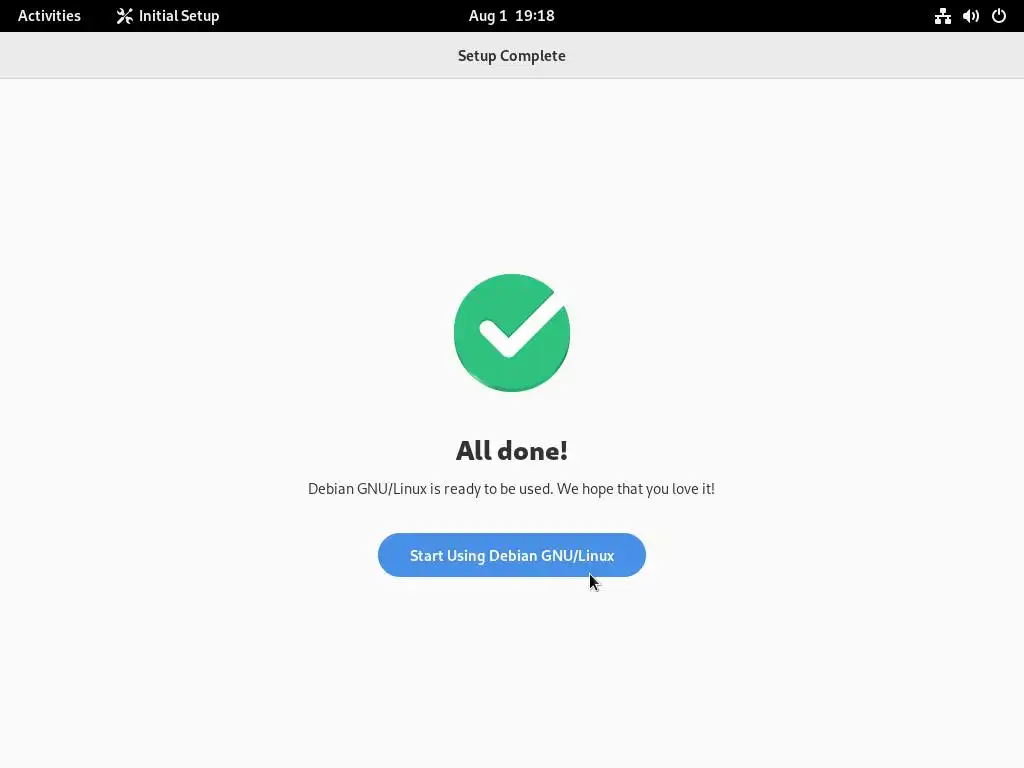Click the 19:18 time display
This screenshot has height=768, width=1024.
pyautogui.click(x=535, y=16)
